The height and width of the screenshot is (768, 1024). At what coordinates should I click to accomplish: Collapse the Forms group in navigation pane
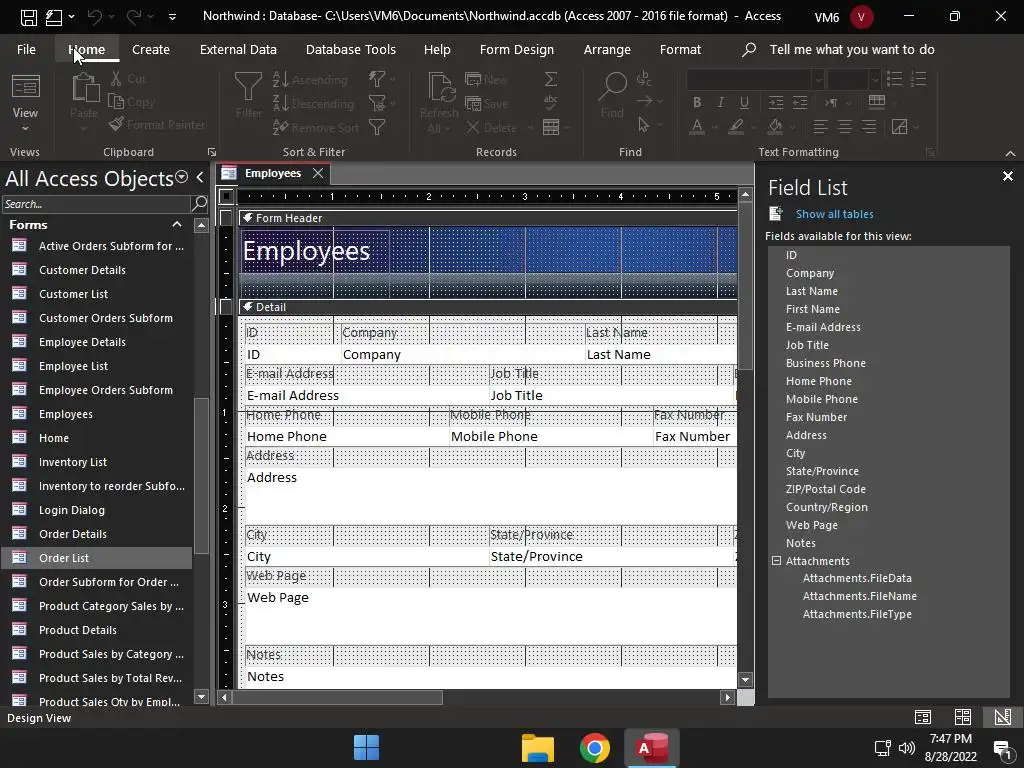pos(177,225)
